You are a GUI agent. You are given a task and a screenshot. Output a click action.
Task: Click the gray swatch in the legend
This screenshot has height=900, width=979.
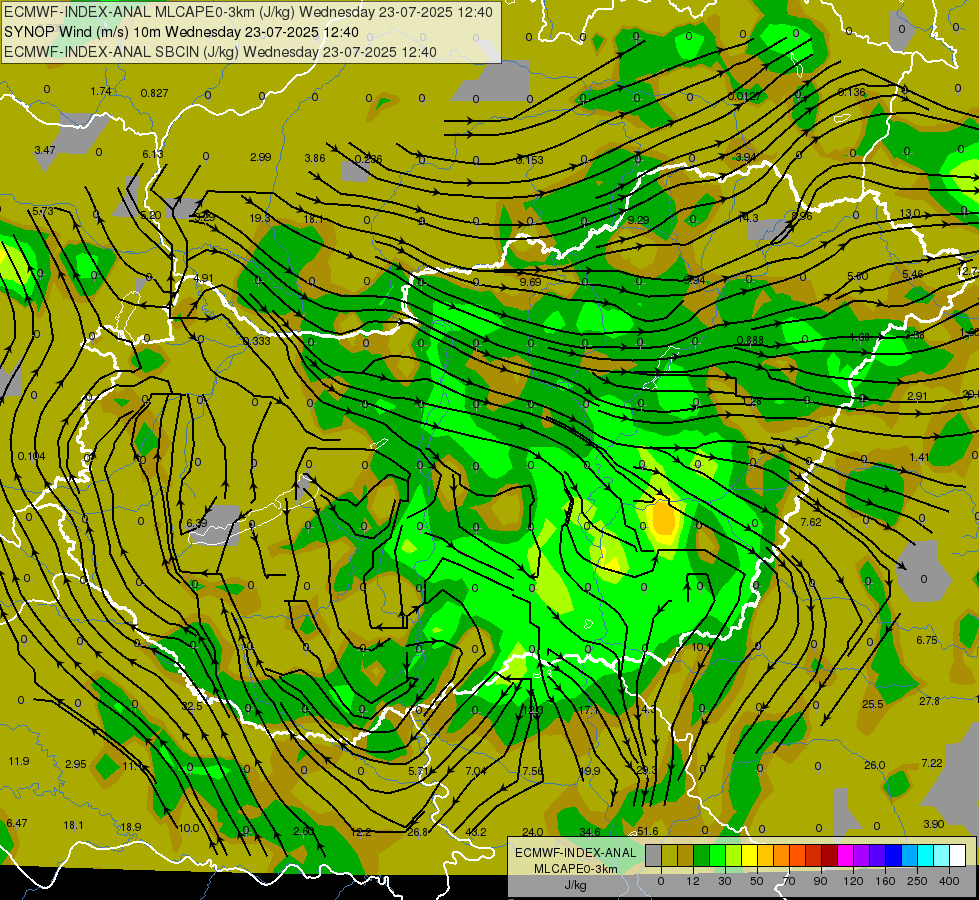[653, 855]
